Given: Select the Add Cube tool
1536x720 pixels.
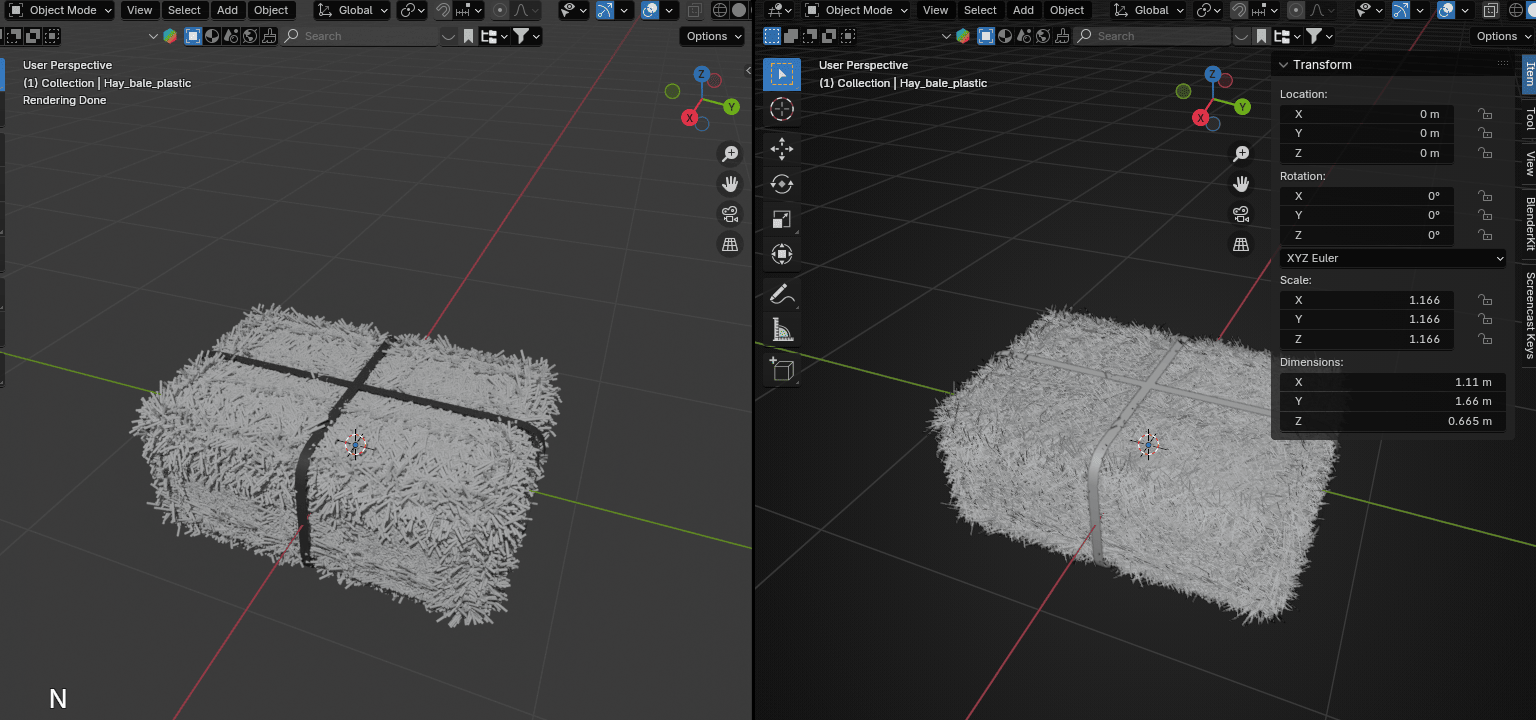Looking at the screenshot, I should coord(782,369).
